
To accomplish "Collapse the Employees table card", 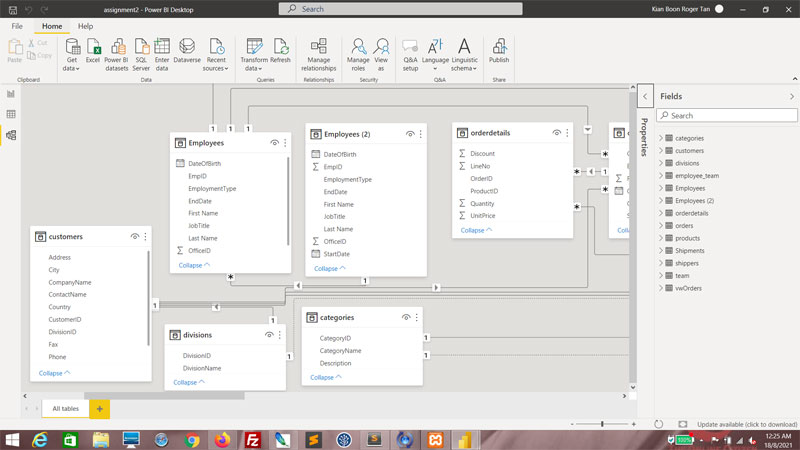I will (x=194, y=265).
